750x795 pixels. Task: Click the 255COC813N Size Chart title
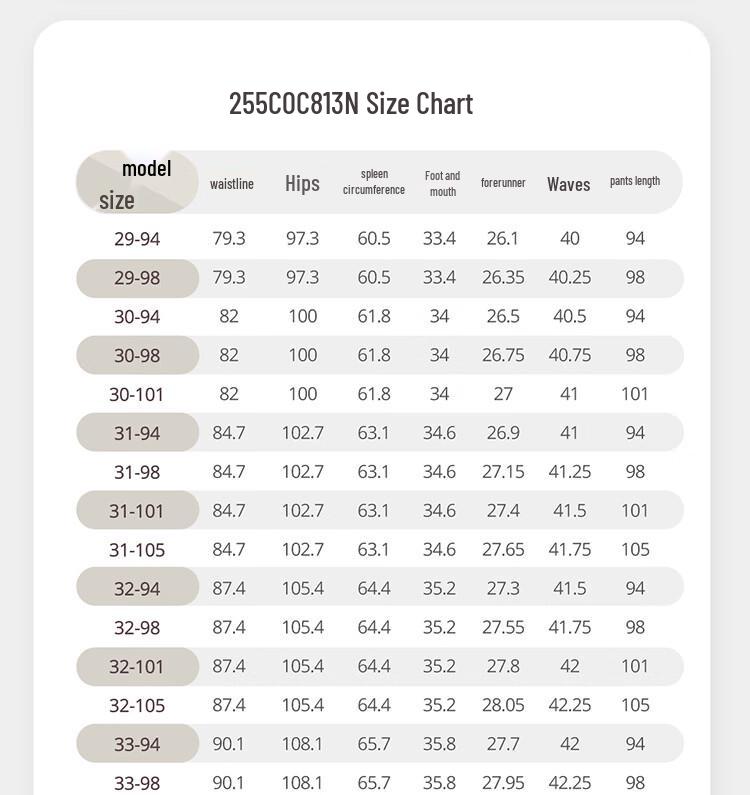(x=351, y=103)
